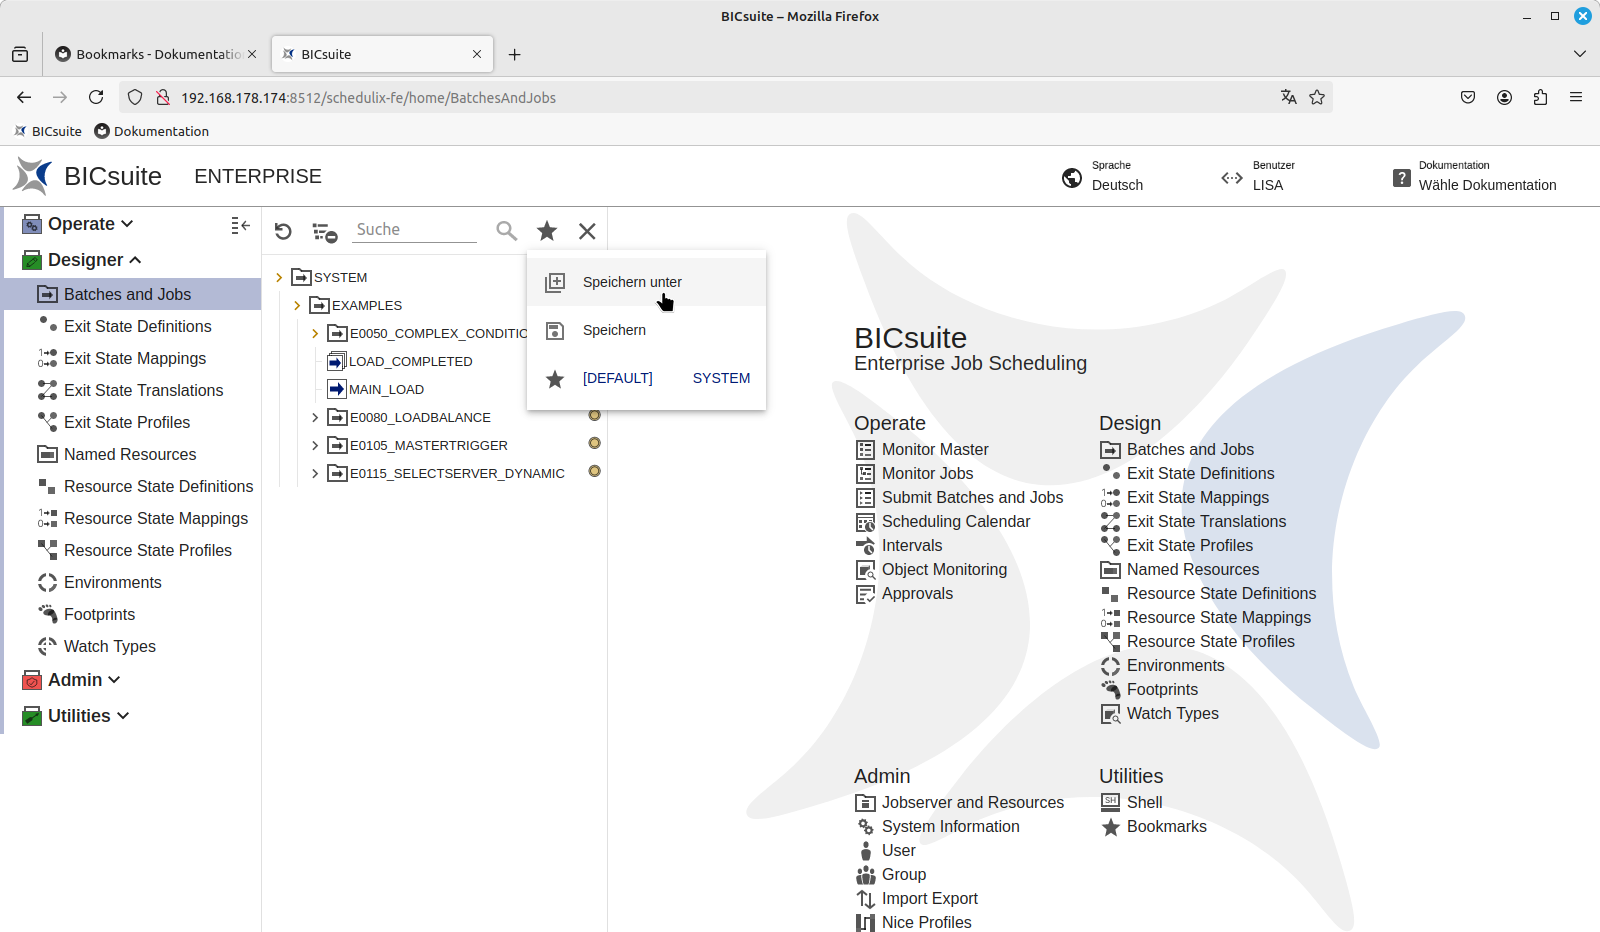Collapse the sidebar navigation panel icon
1600x932 pixels.
point(240,225)
